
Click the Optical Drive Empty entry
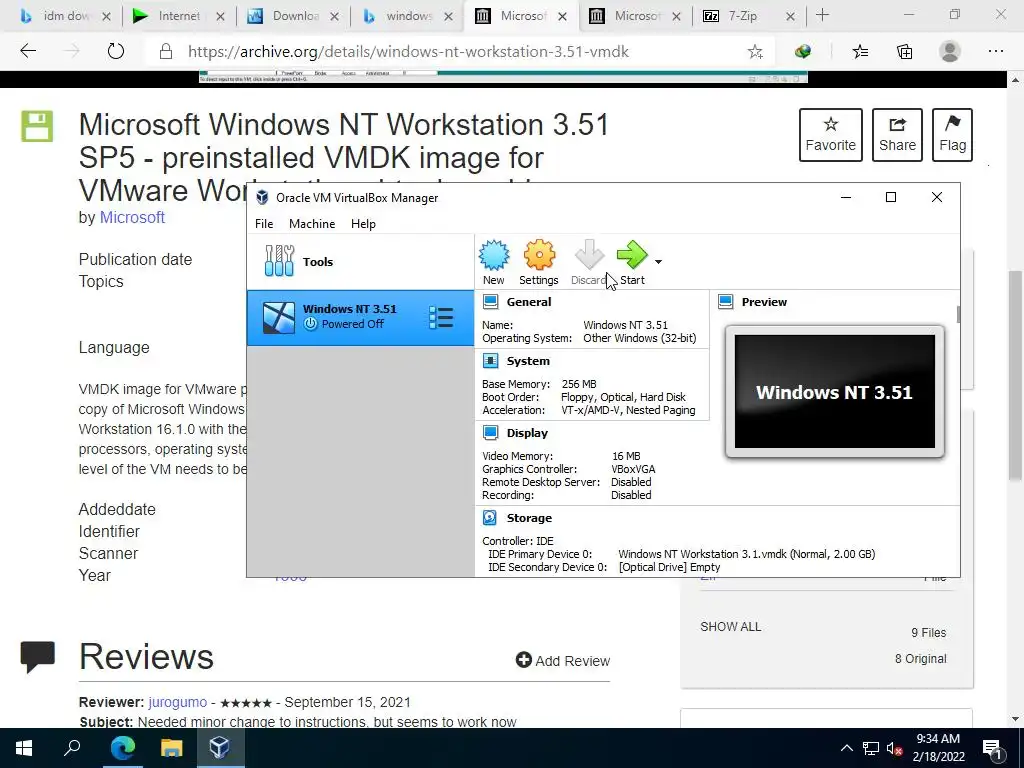pyautogui.click(x=669, y=567)
